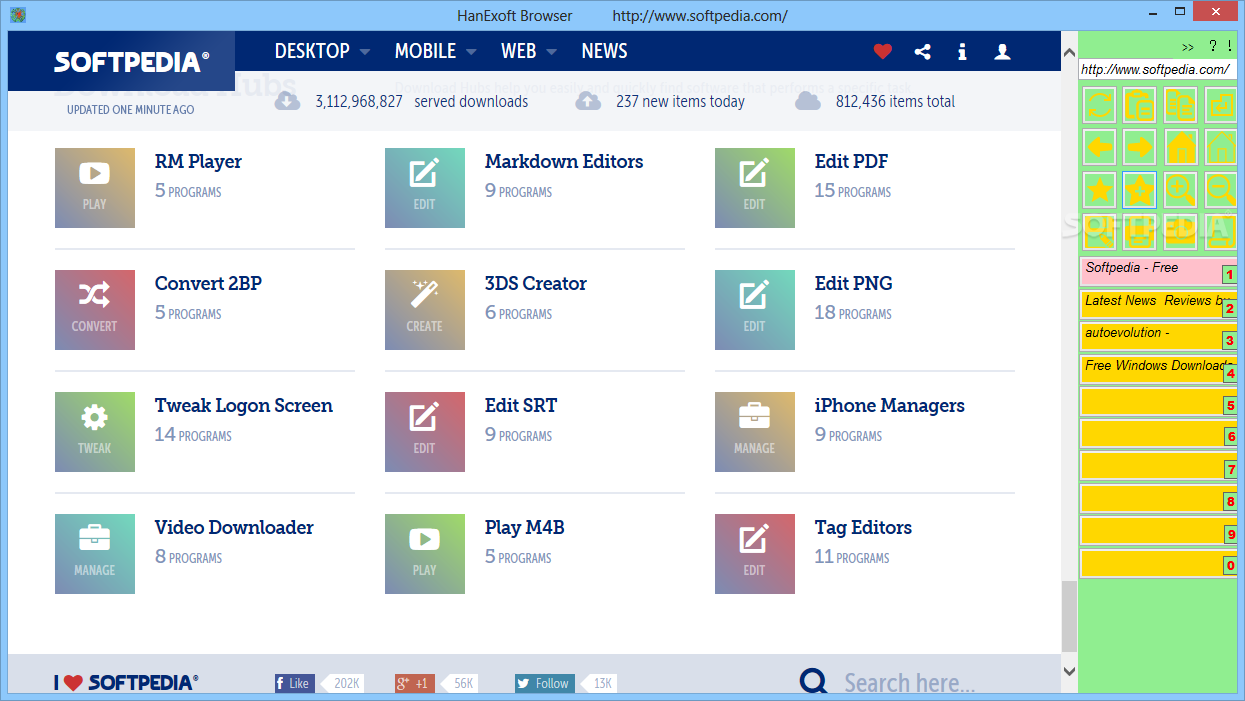Select the empty tab slot numbered 9
Viewport: 1245px width, 701px height.
pos(1158,531)
